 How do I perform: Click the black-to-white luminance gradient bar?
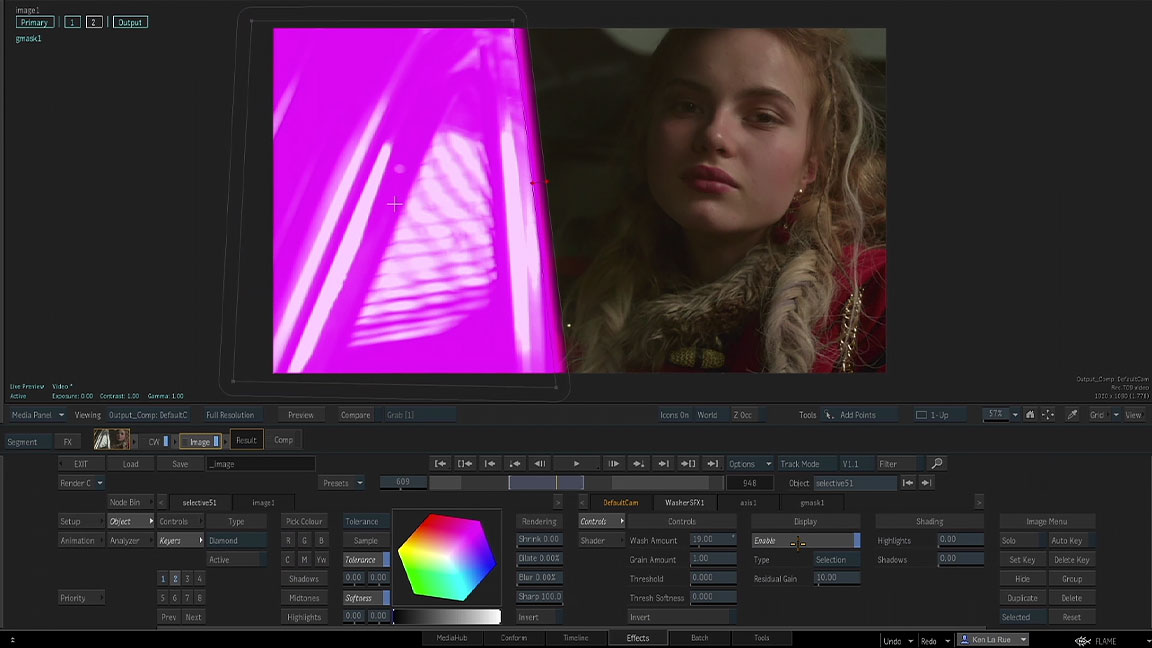tap(447, 617)
